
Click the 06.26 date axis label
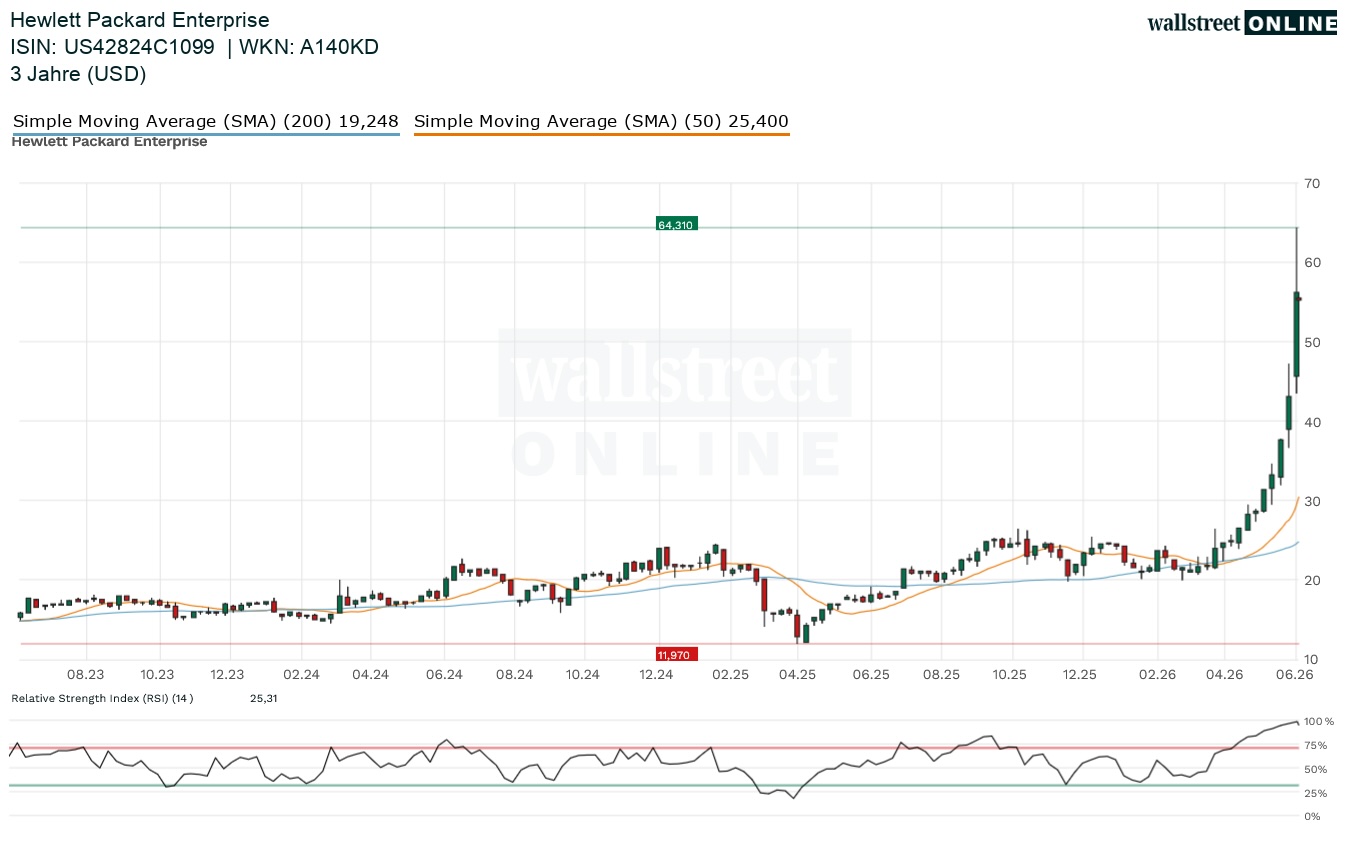pos(1296,675)
